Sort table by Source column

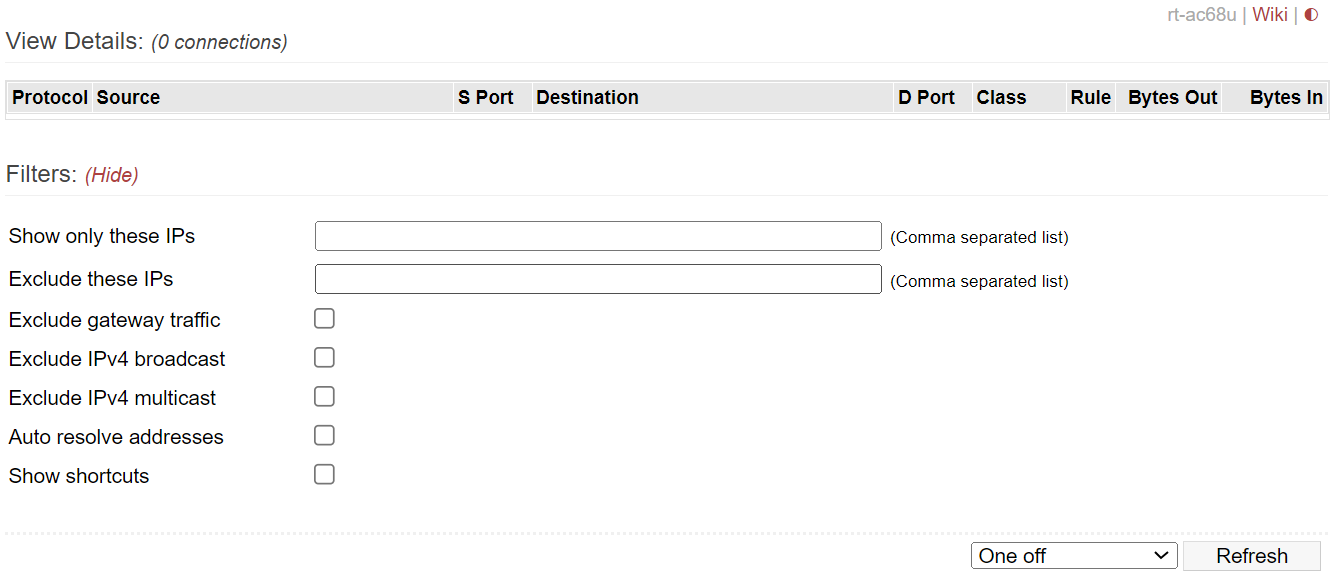click(x=273, y=97)
